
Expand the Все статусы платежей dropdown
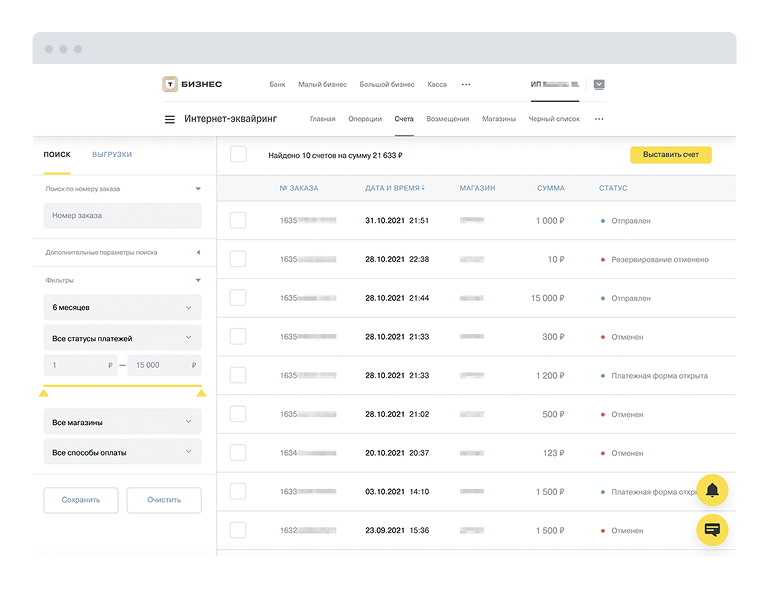click(x=122, y=338)
